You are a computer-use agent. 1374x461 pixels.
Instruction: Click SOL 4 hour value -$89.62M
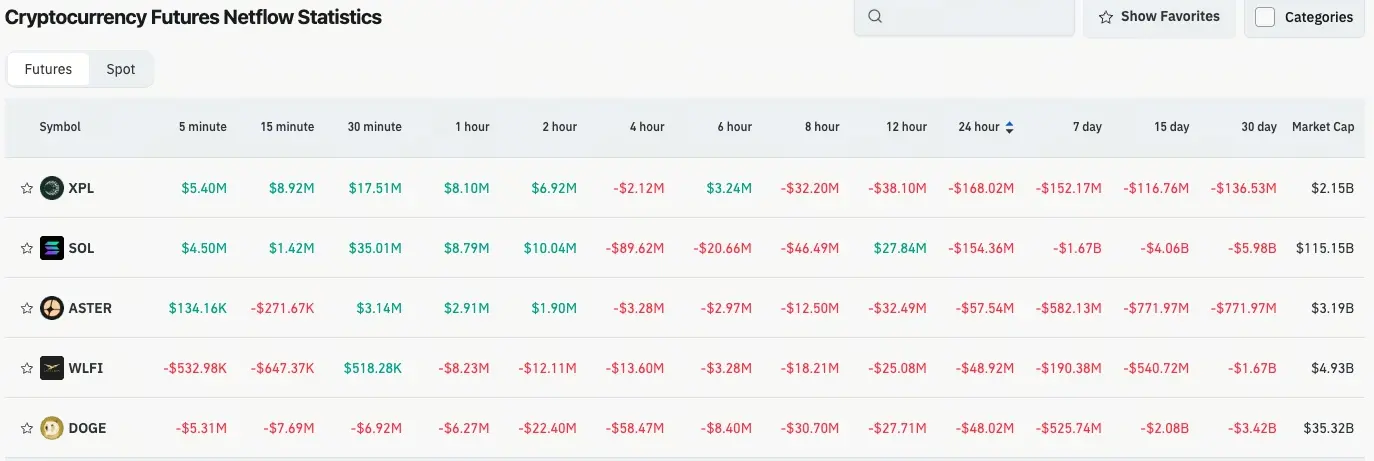(635, 248)
